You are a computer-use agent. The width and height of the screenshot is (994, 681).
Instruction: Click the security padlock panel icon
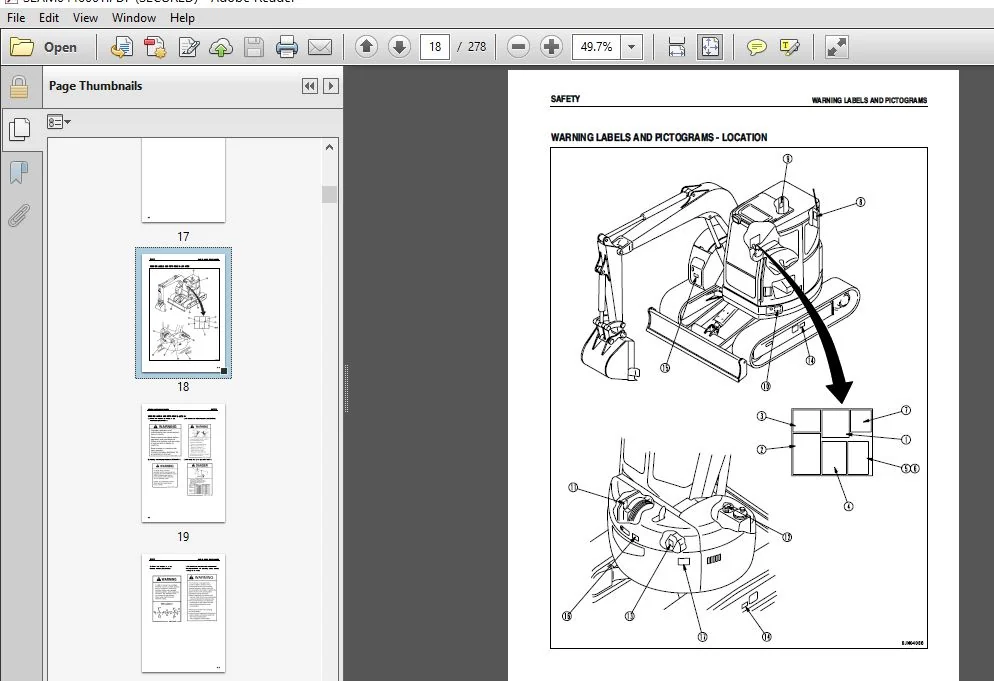click(x=19, y=87)
